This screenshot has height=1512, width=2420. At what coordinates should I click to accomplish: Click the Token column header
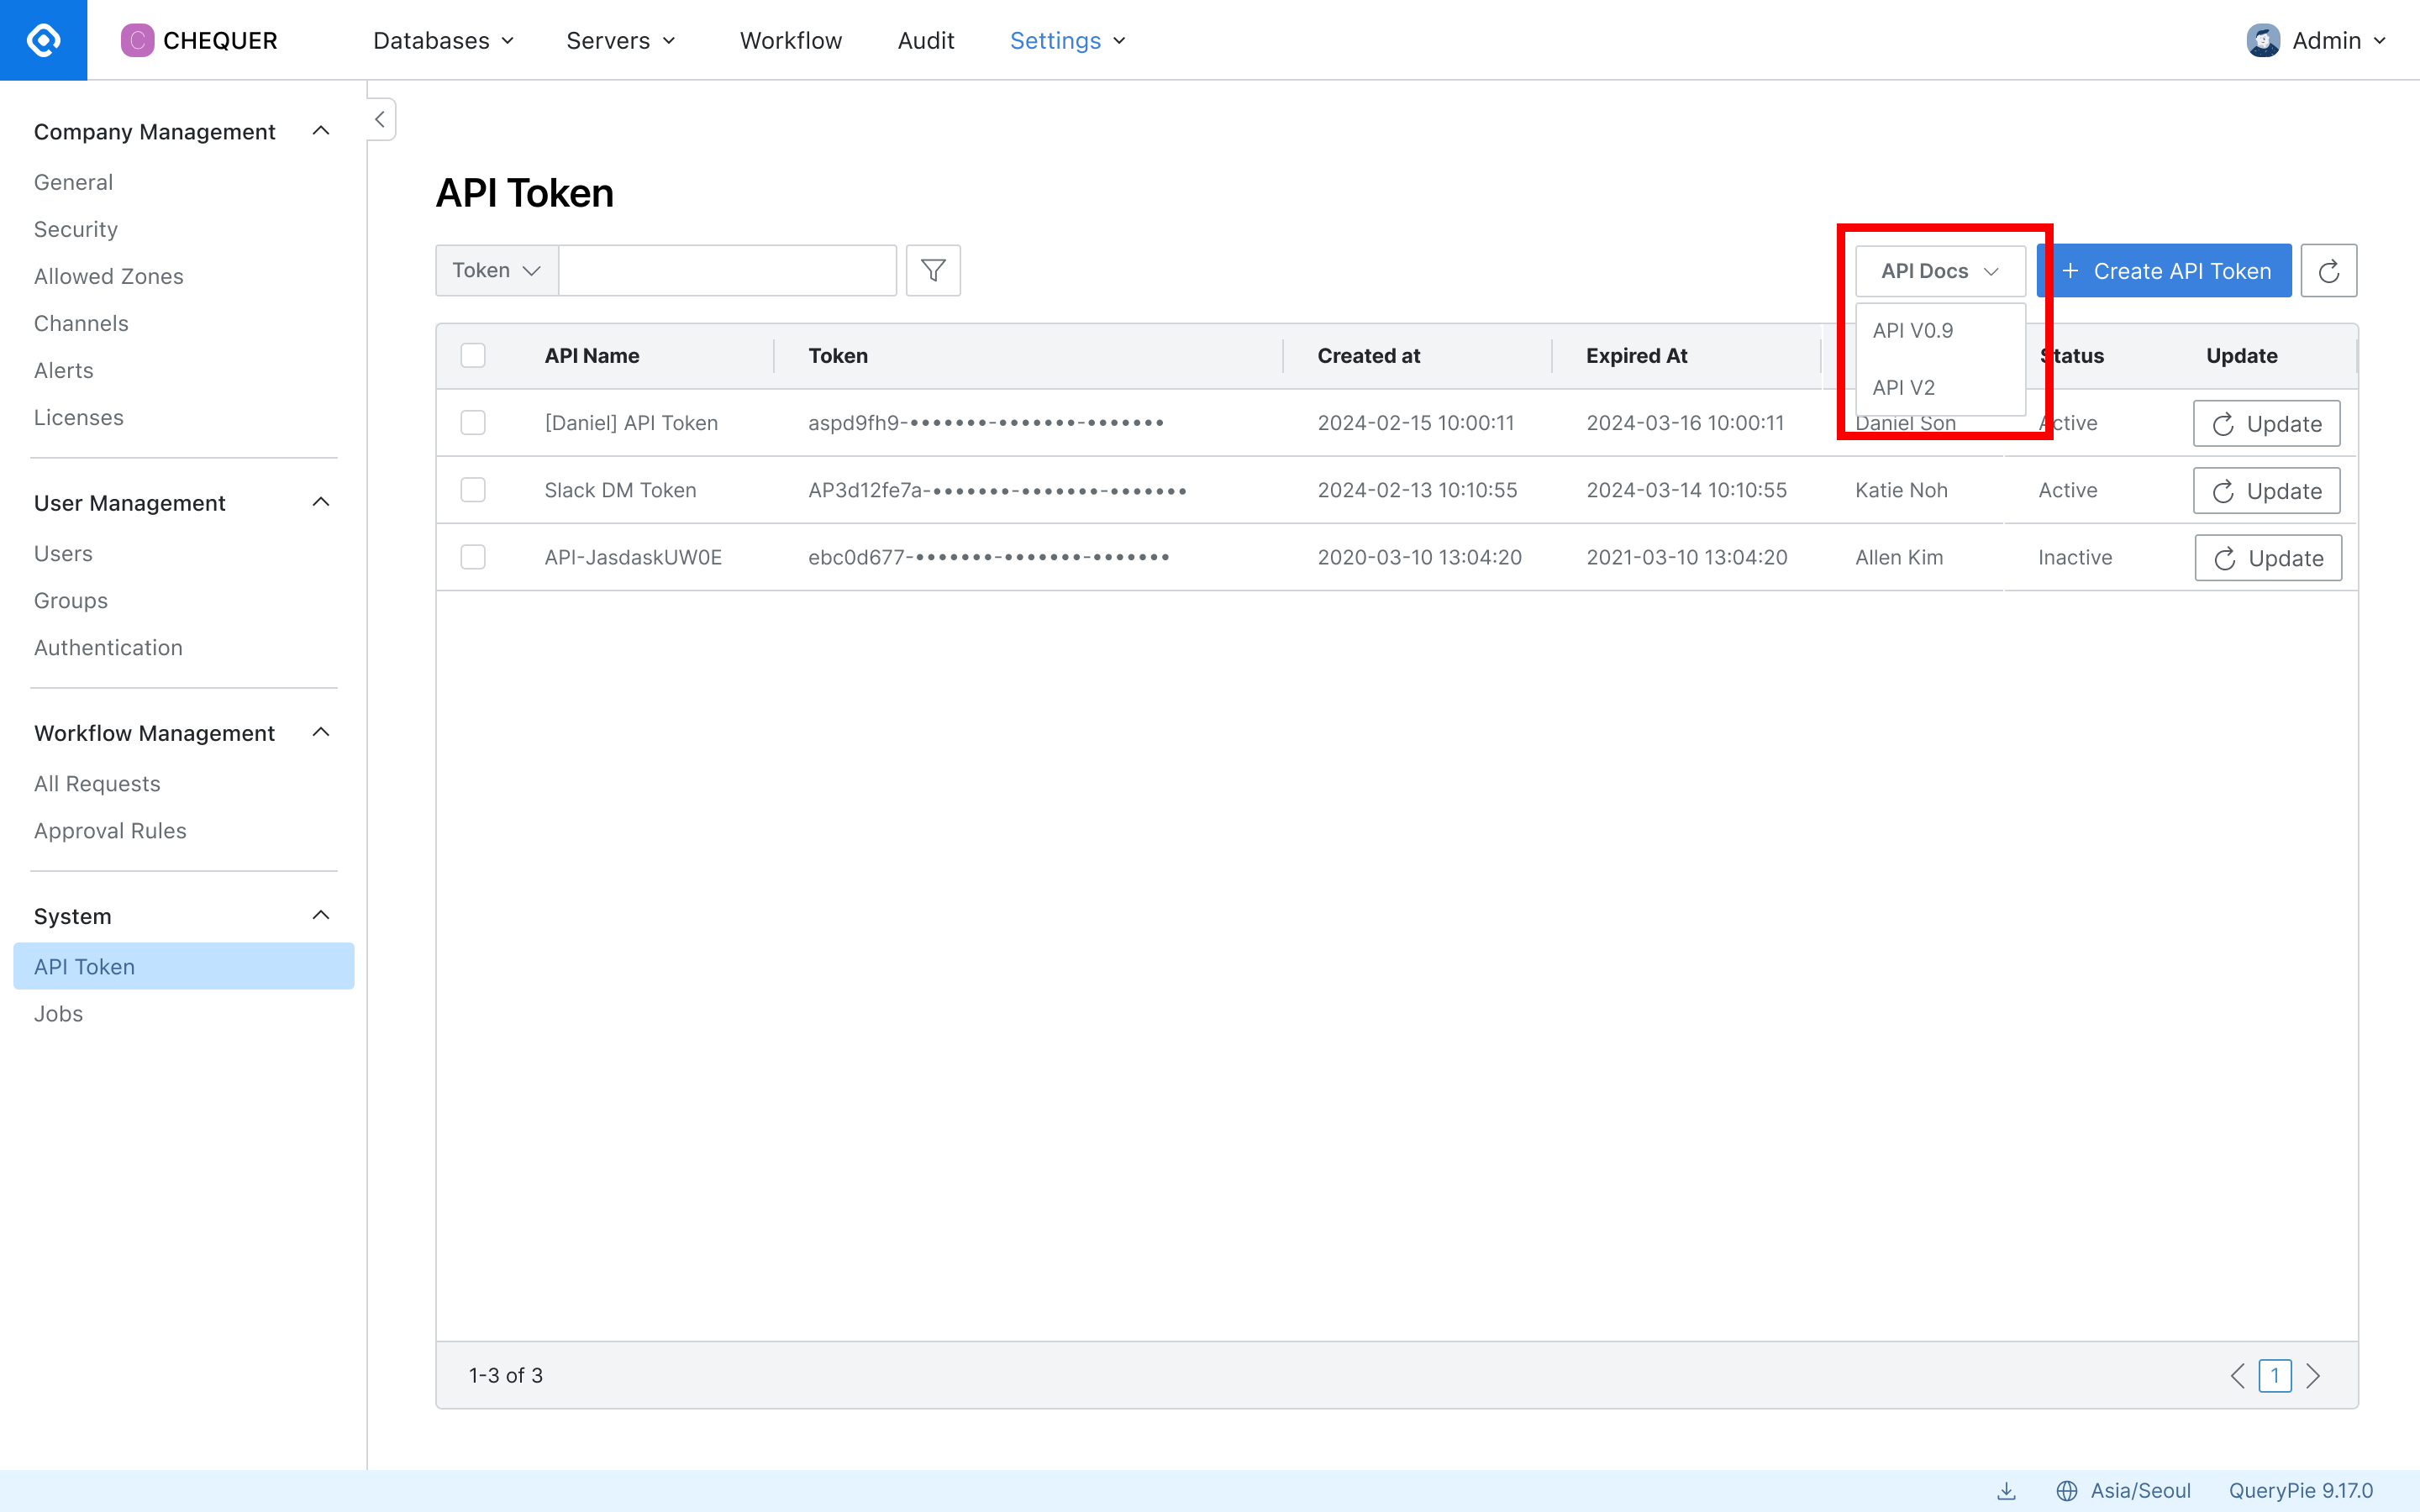[x=838, y=355]
